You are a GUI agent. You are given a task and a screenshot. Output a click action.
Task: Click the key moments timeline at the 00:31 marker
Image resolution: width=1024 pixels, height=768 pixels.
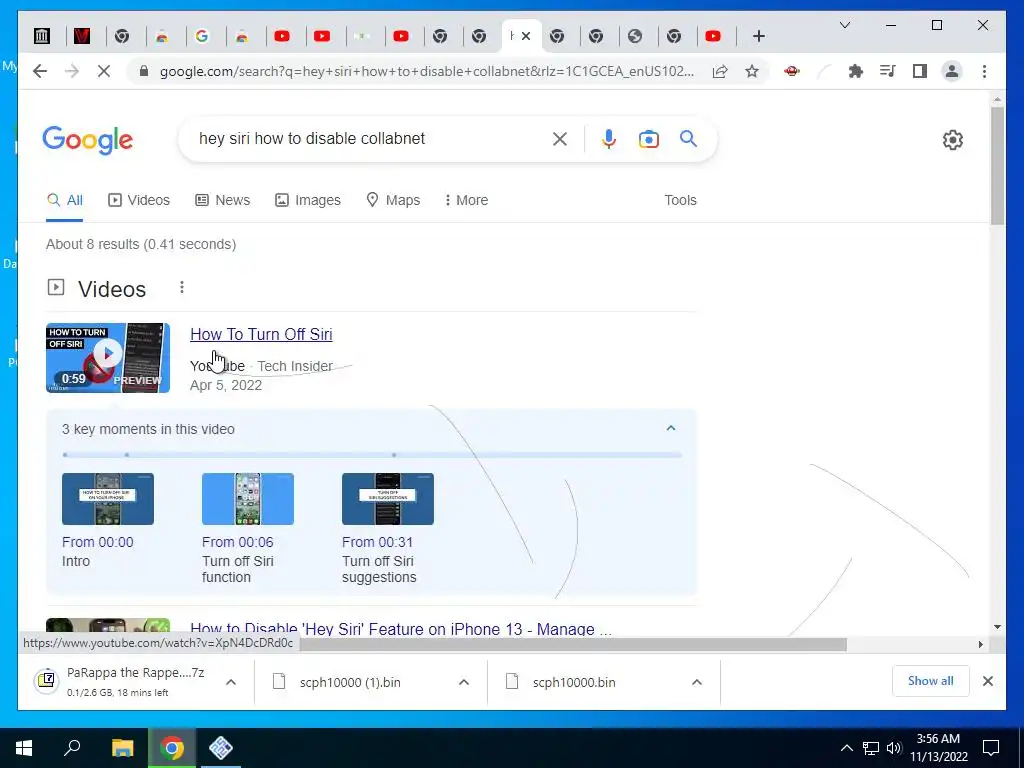pos(394,455)
